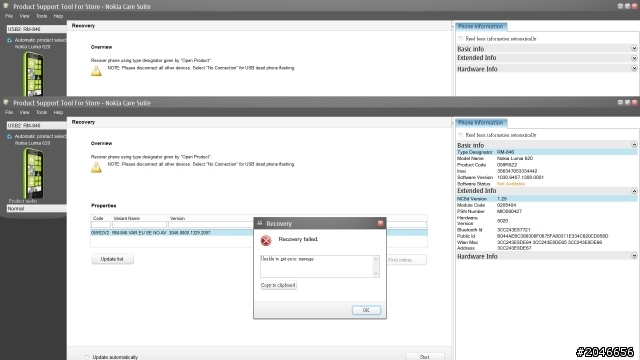Click the Version column header
Screen dimensions: 640x360
[178, 218]
